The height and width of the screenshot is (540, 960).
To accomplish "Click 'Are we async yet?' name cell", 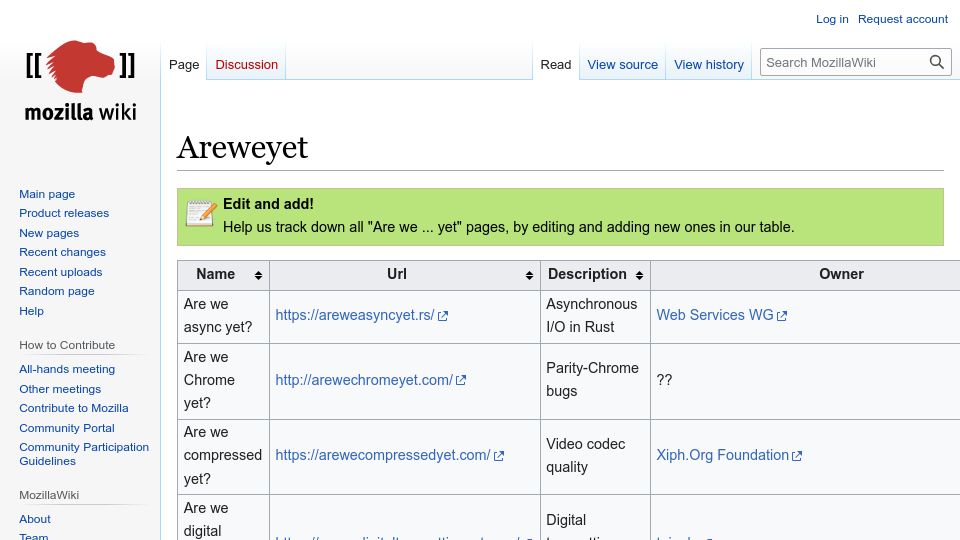I will click(x=223, y=316).
